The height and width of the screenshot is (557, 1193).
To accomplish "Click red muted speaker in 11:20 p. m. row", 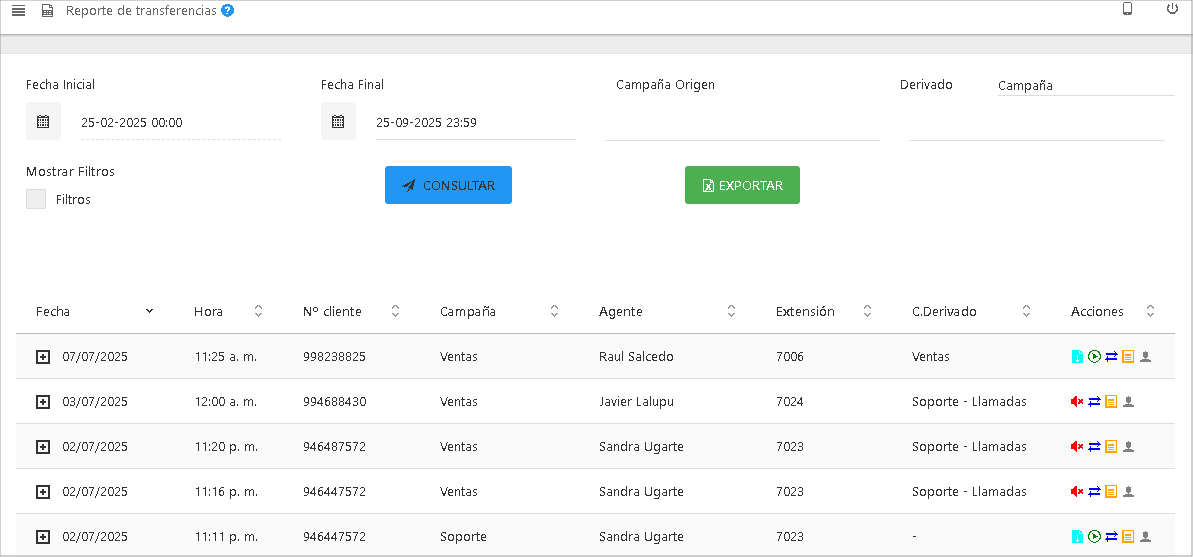I will (1077, 447).
